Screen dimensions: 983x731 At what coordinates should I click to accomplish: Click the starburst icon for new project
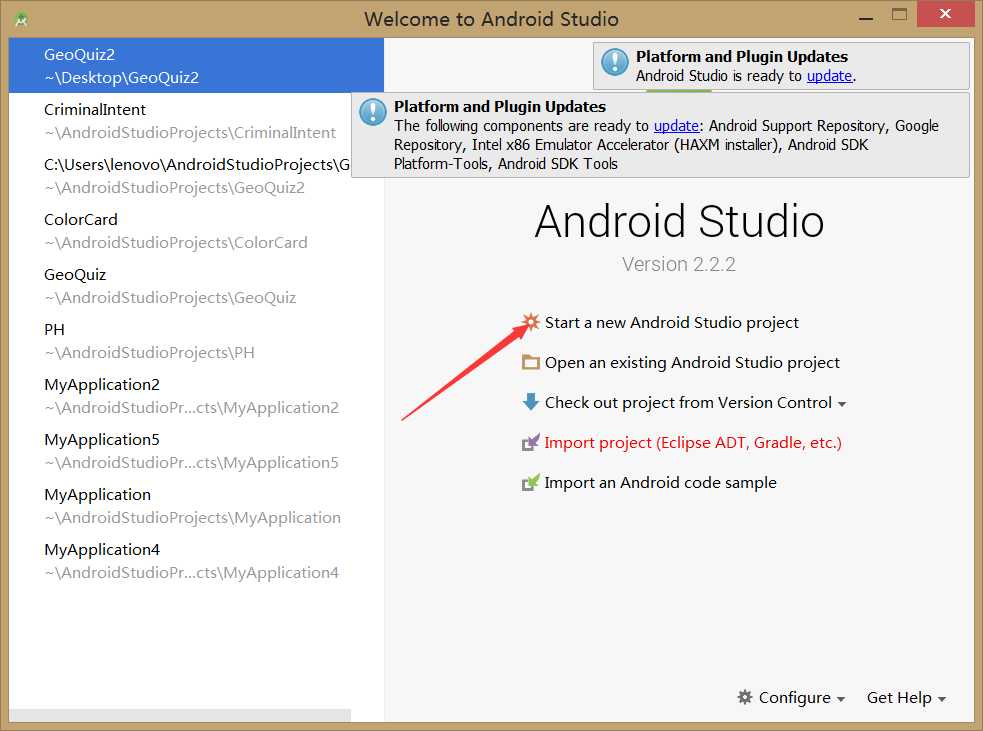pos(530,322)
